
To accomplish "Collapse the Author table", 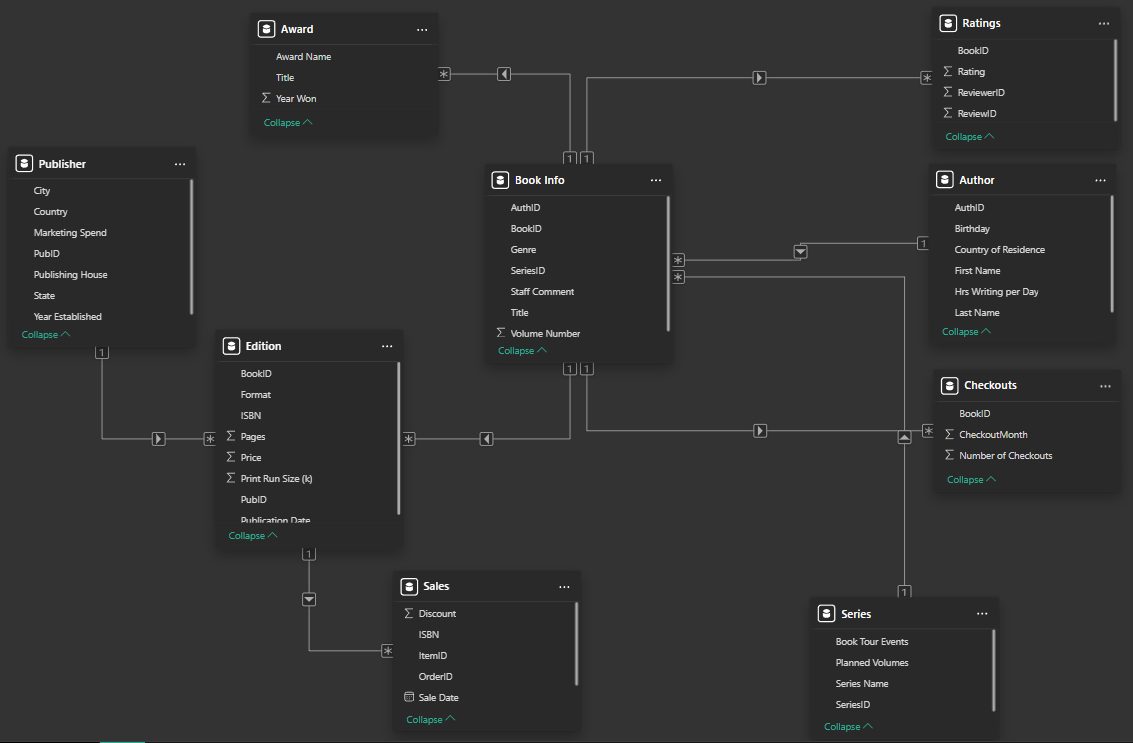I will [x=966, y=332].
